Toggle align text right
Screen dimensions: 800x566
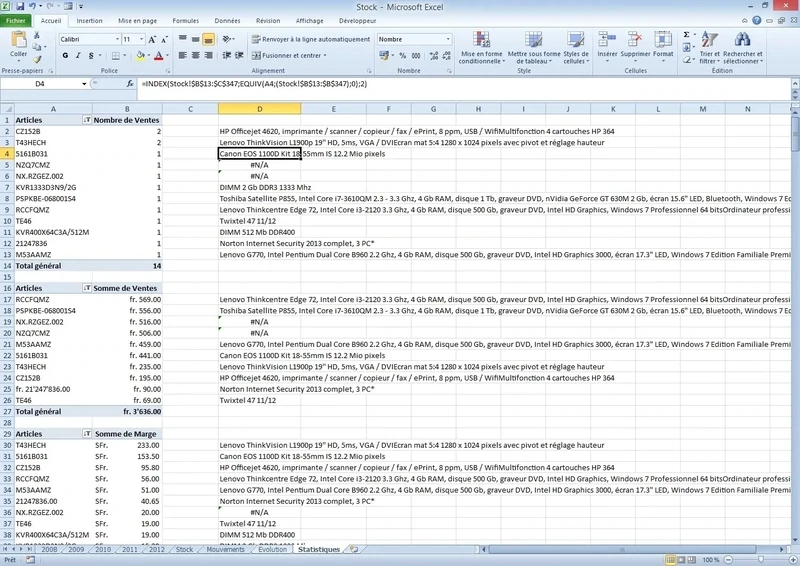click(x=208, y=55)
